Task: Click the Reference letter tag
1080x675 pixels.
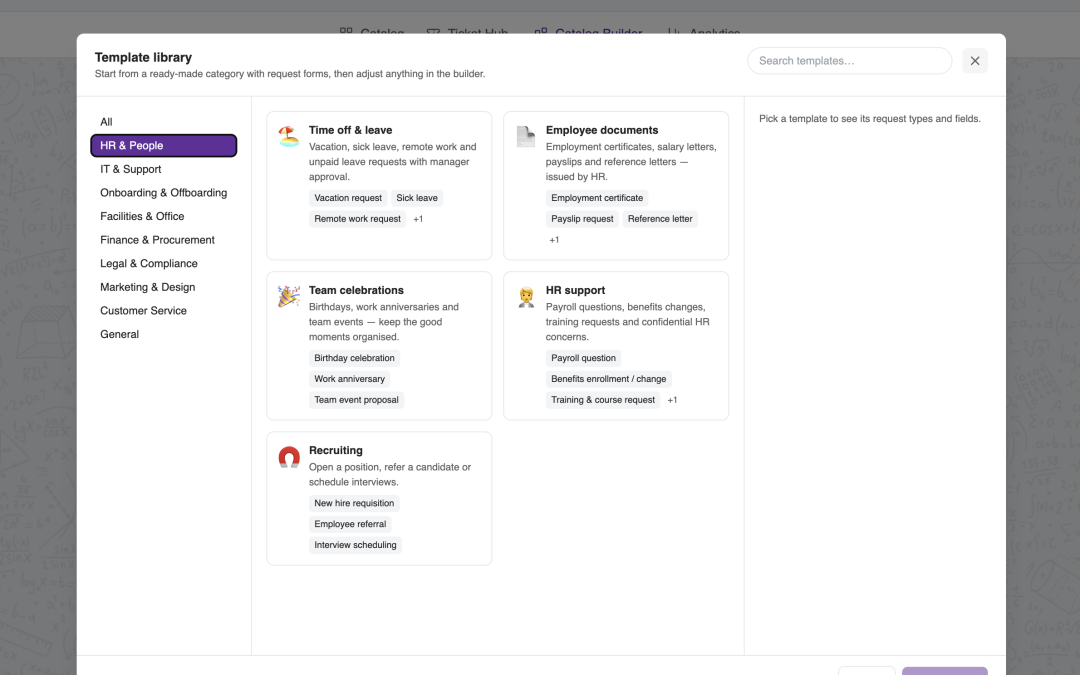Action: pos(660,219)
